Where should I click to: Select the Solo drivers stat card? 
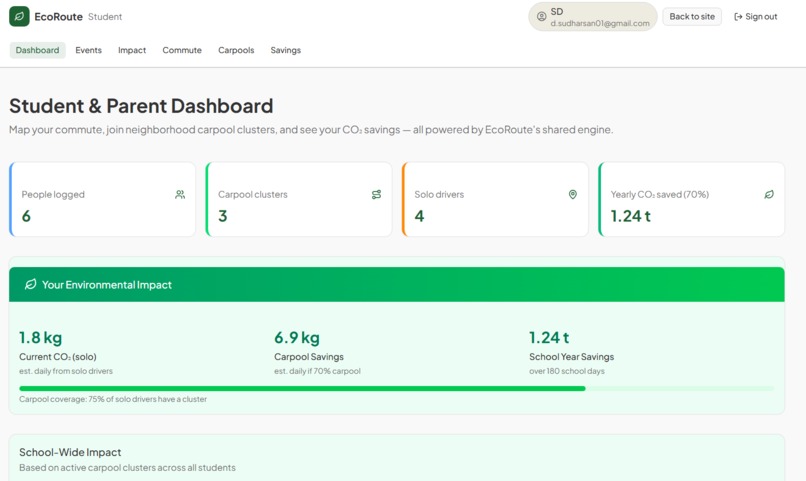(x=495, y=199)
